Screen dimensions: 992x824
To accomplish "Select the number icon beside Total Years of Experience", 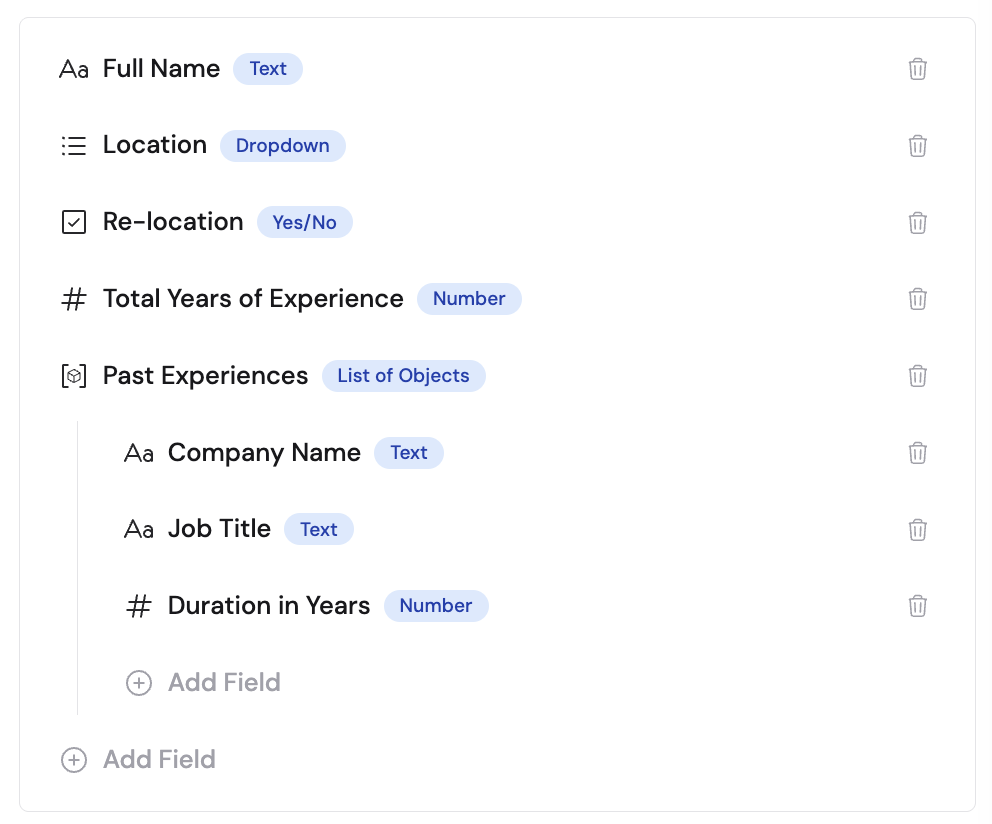I will click(74, 298).
